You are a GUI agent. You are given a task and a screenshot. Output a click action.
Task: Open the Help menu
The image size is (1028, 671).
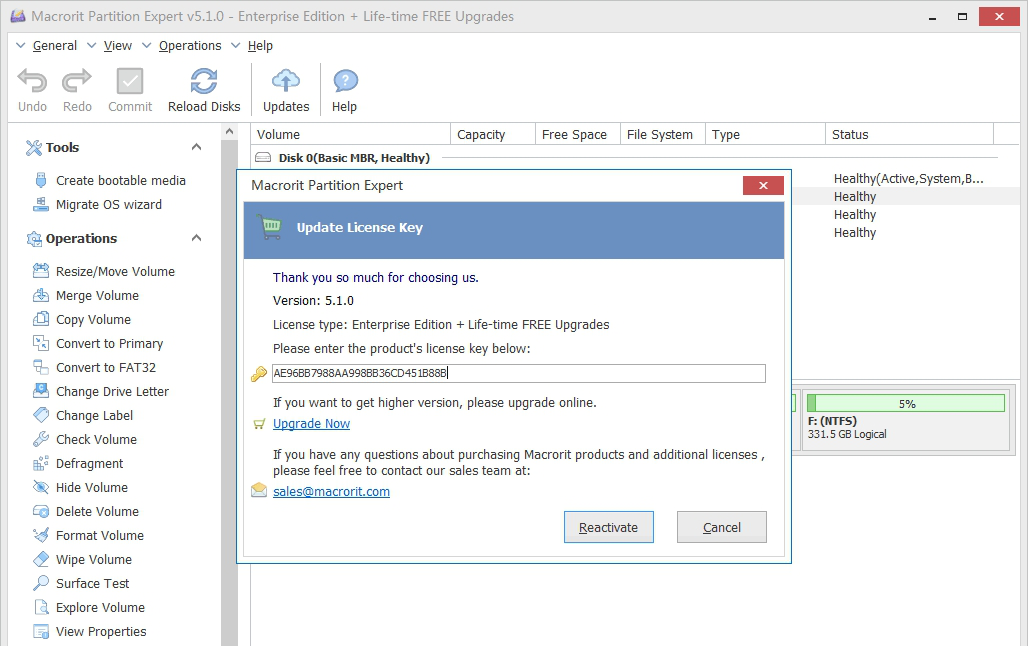(260, 45)
